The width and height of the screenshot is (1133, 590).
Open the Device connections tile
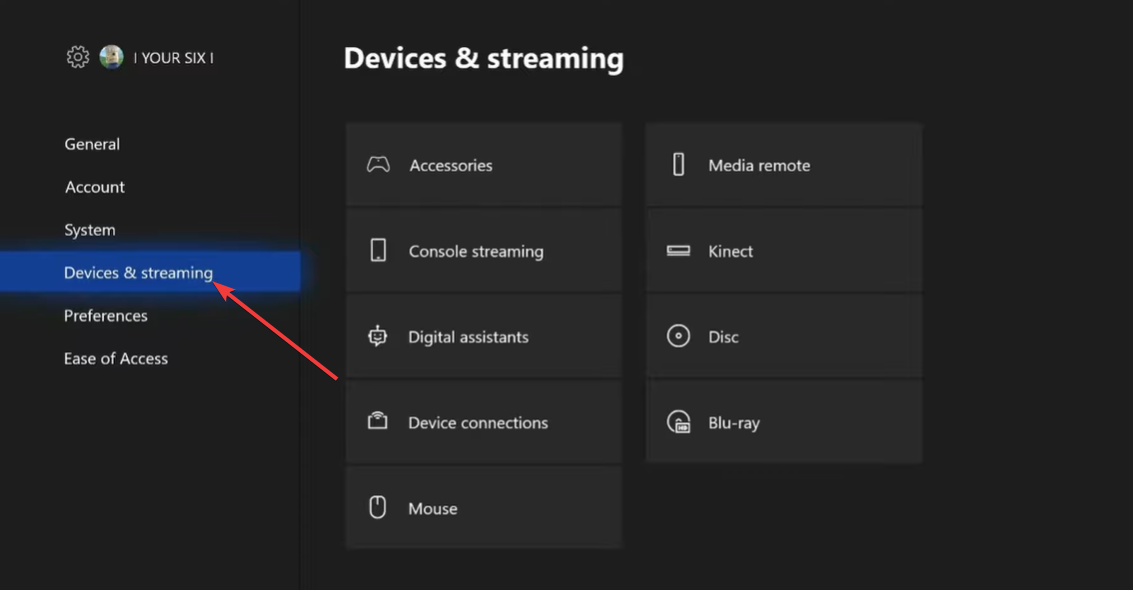pyautogui.click(x=484, y=422)
